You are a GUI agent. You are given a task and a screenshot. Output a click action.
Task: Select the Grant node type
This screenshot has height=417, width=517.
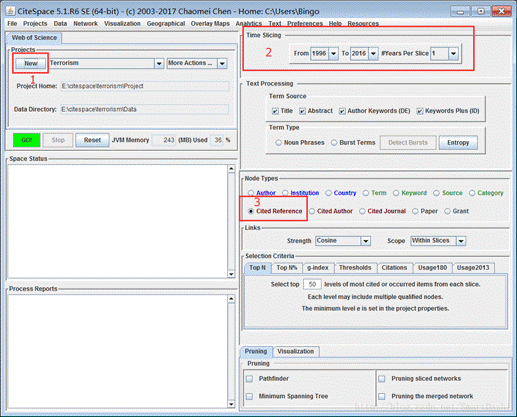(x=447, y=211)
